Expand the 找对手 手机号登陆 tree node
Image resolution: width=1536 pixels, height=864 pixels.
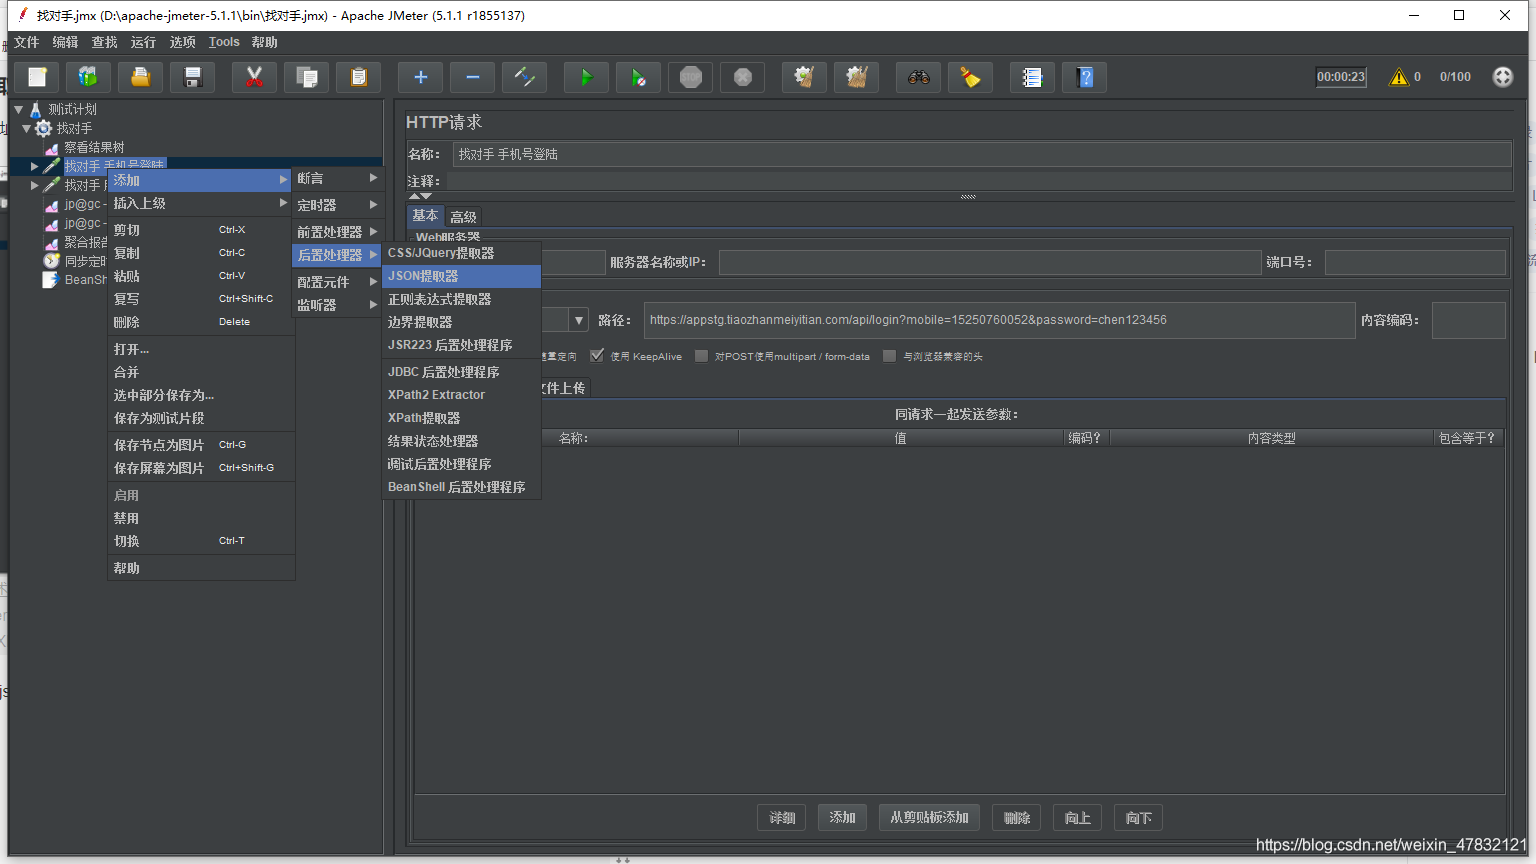coord(35,166)
